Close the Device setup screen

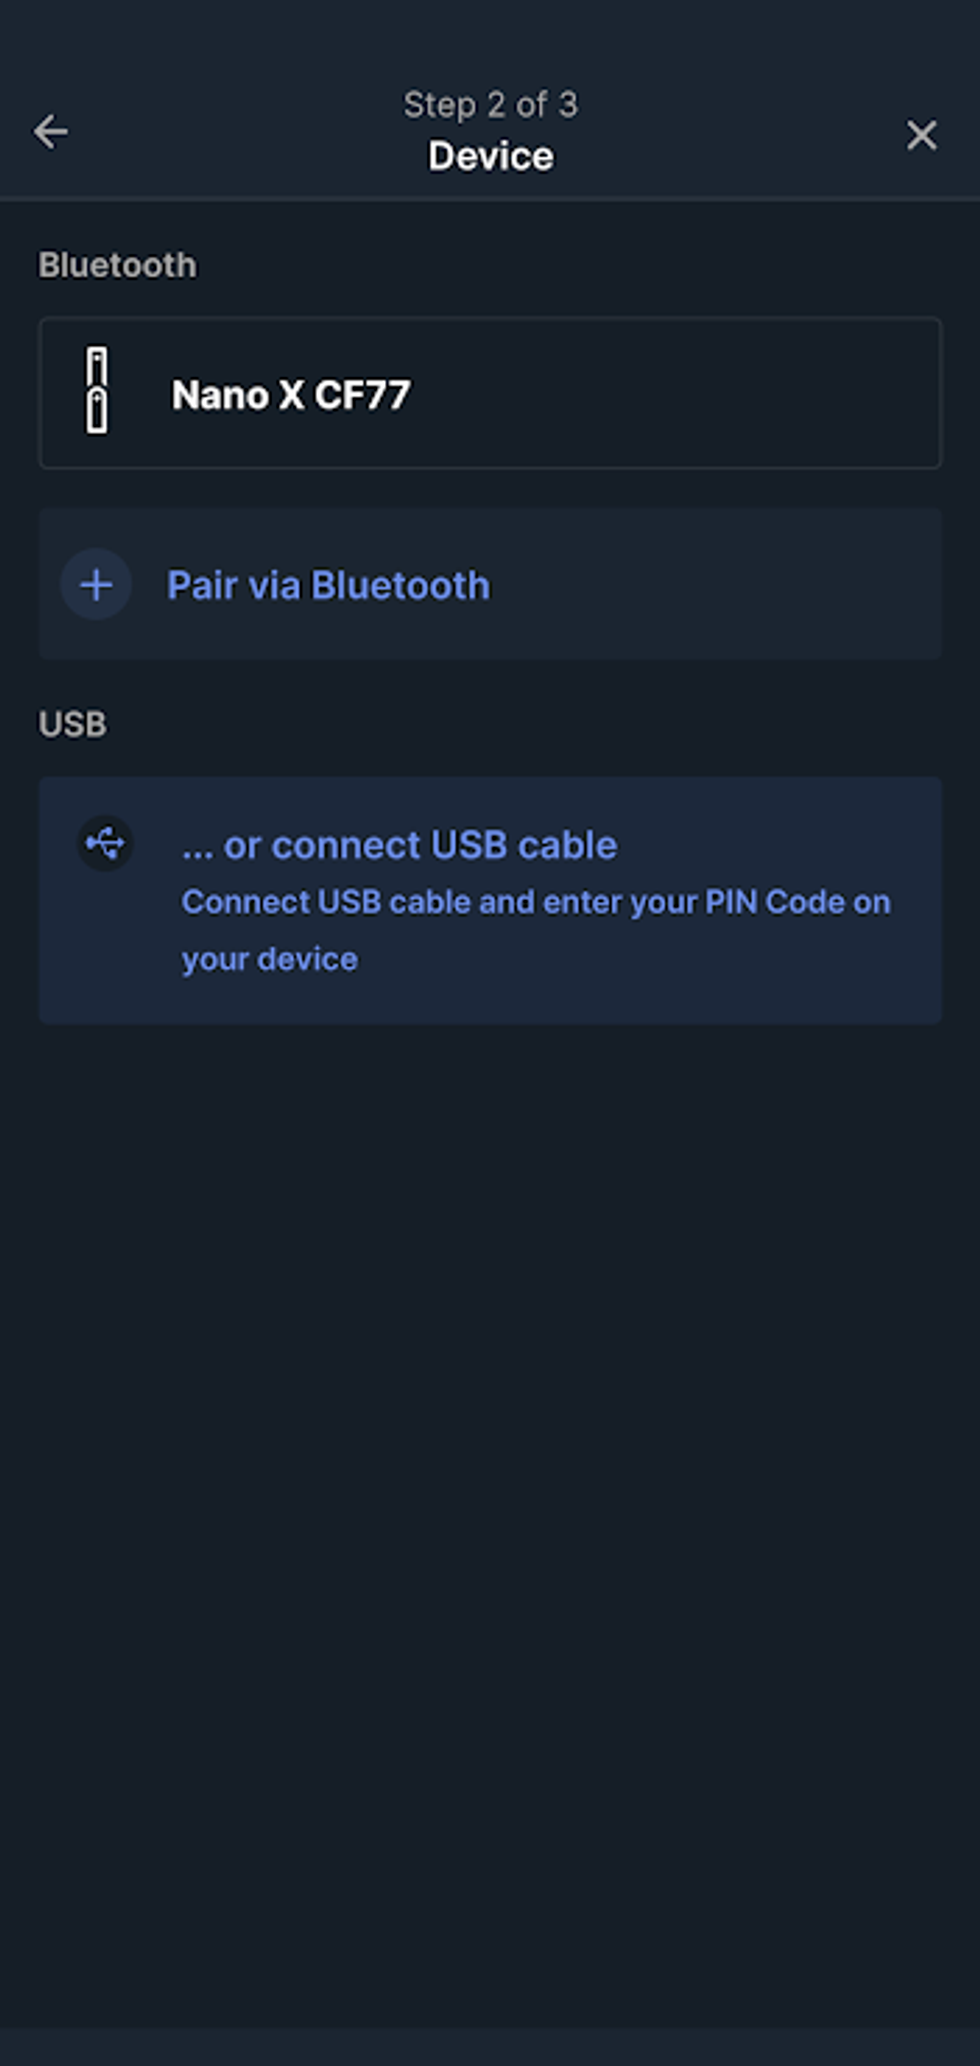[x=921, y=135]
